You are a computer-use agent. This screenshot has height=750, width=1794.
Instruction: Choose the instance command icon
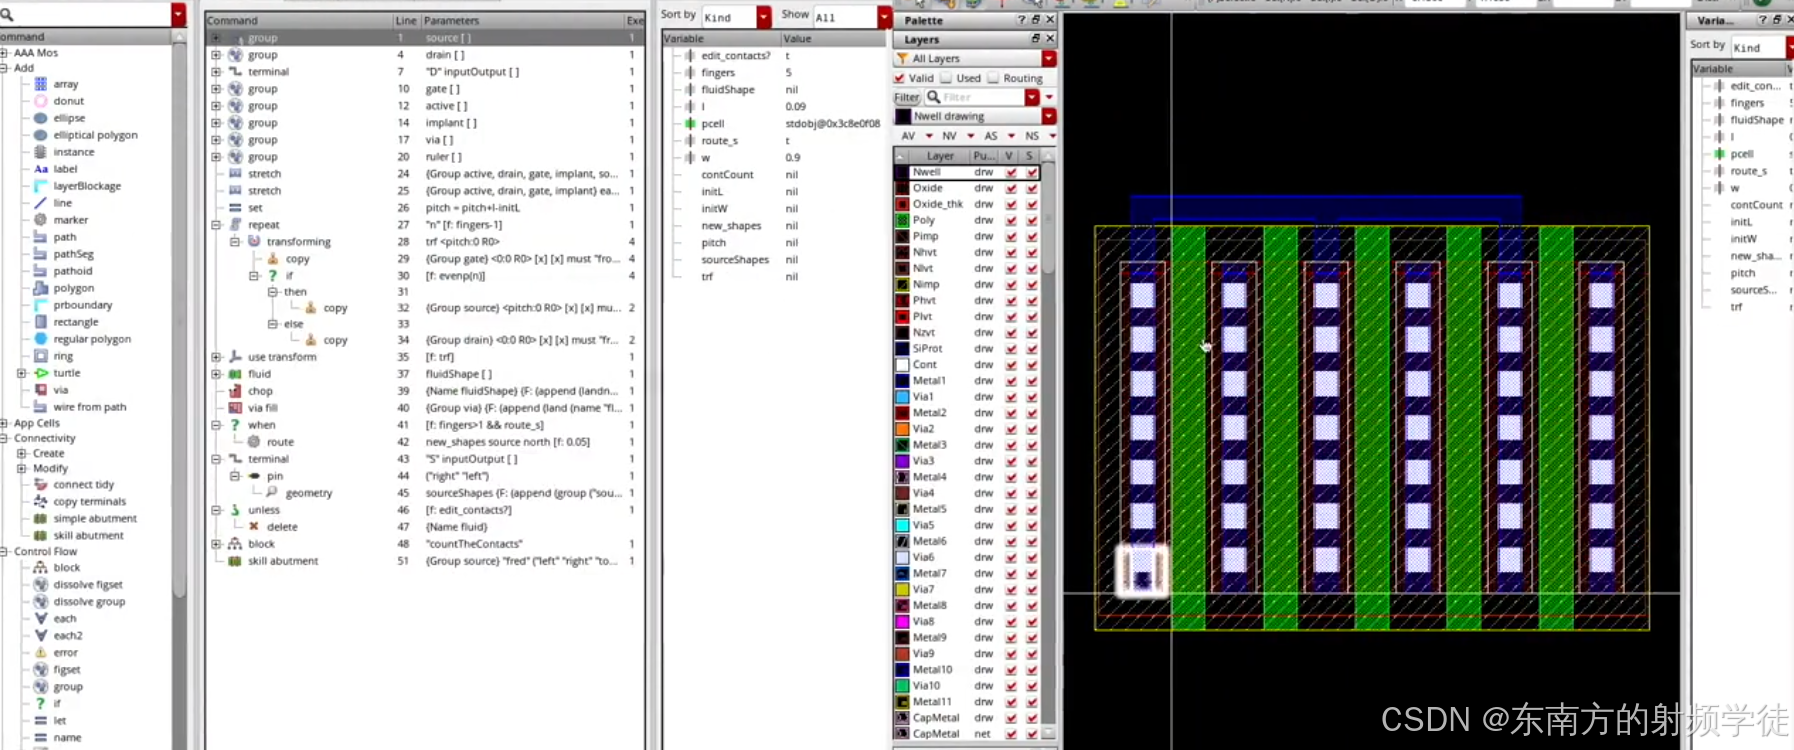pyautogui.click(x=41, y=152)
